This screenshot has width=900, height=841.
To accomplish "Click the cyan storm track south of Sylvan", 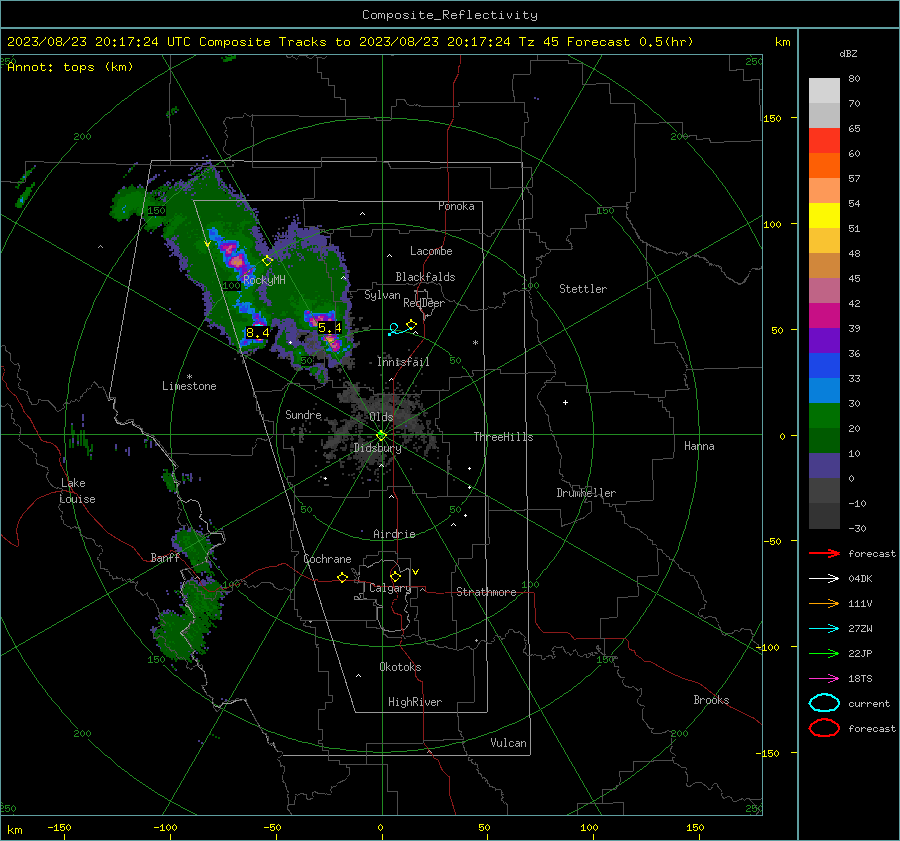I will (400, 329).
